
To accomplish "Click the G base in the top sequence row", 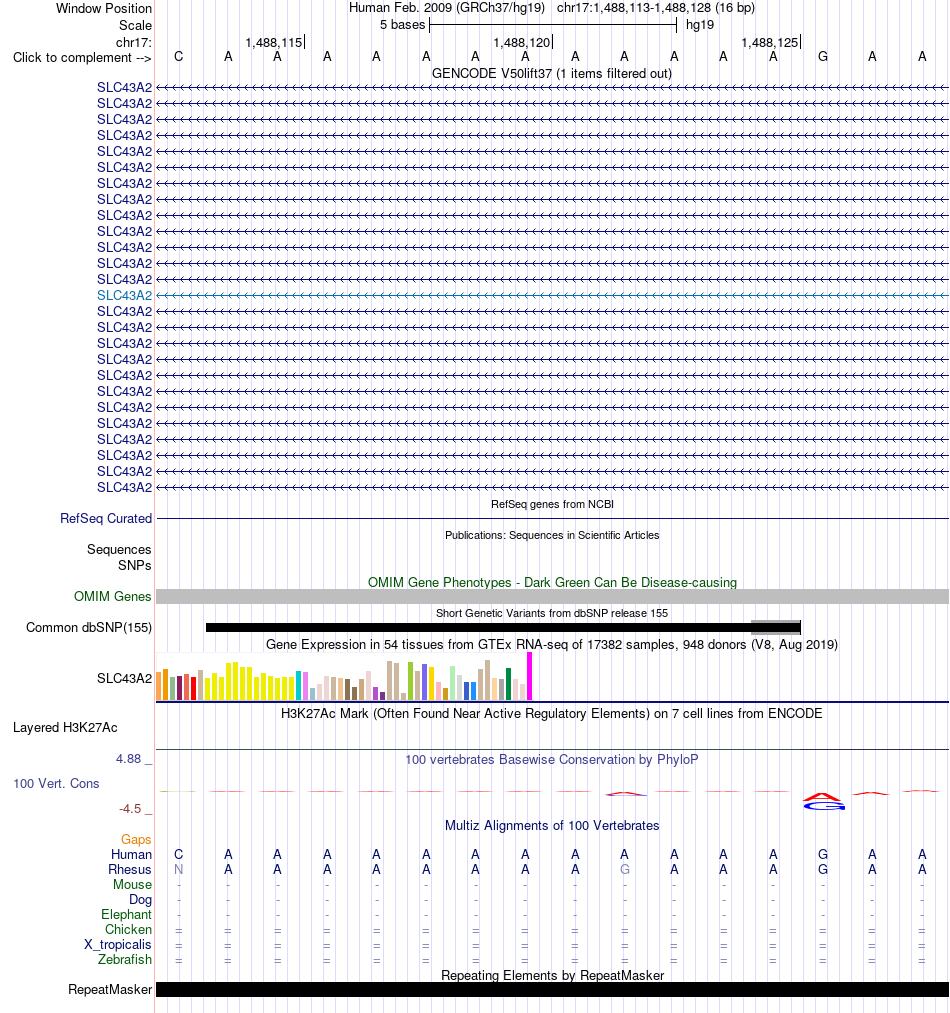I will 823,57.
